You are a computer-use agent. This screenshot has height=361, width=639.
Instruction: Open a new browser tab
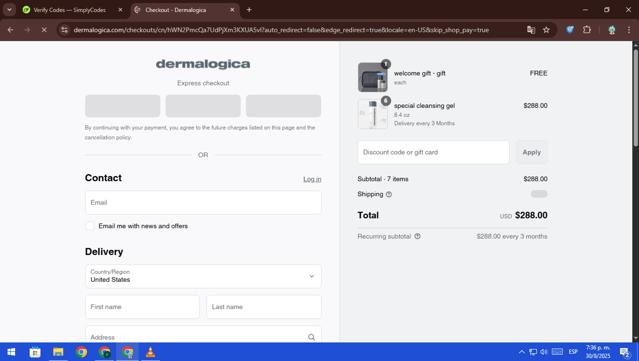coord(249,10)
